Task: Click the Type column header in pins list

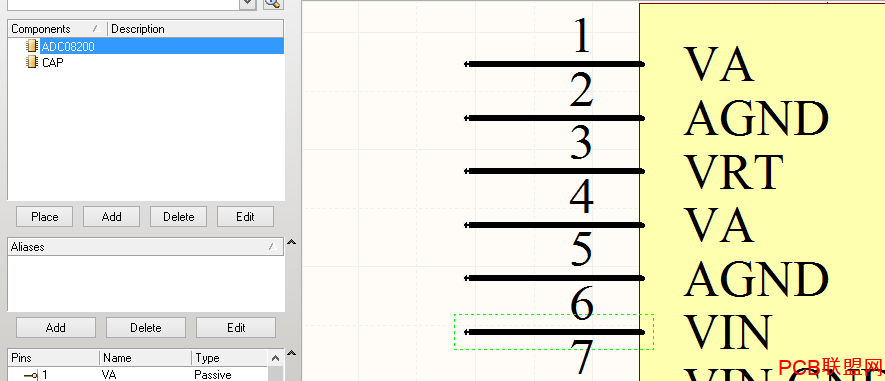Action: click(x=230, y=358)
